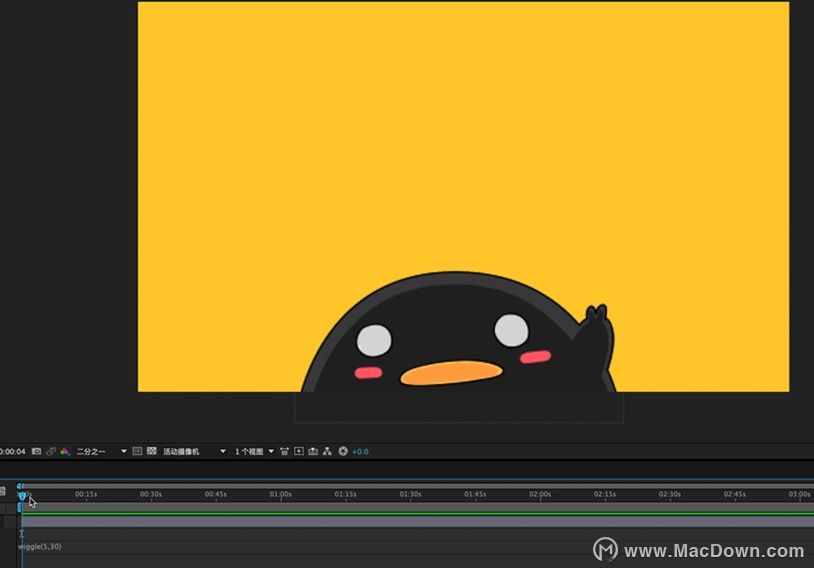The width and height of the screenshot is (814, 568).
Task: Click the penguin's orange beak
Action: (x=451, y=373)
